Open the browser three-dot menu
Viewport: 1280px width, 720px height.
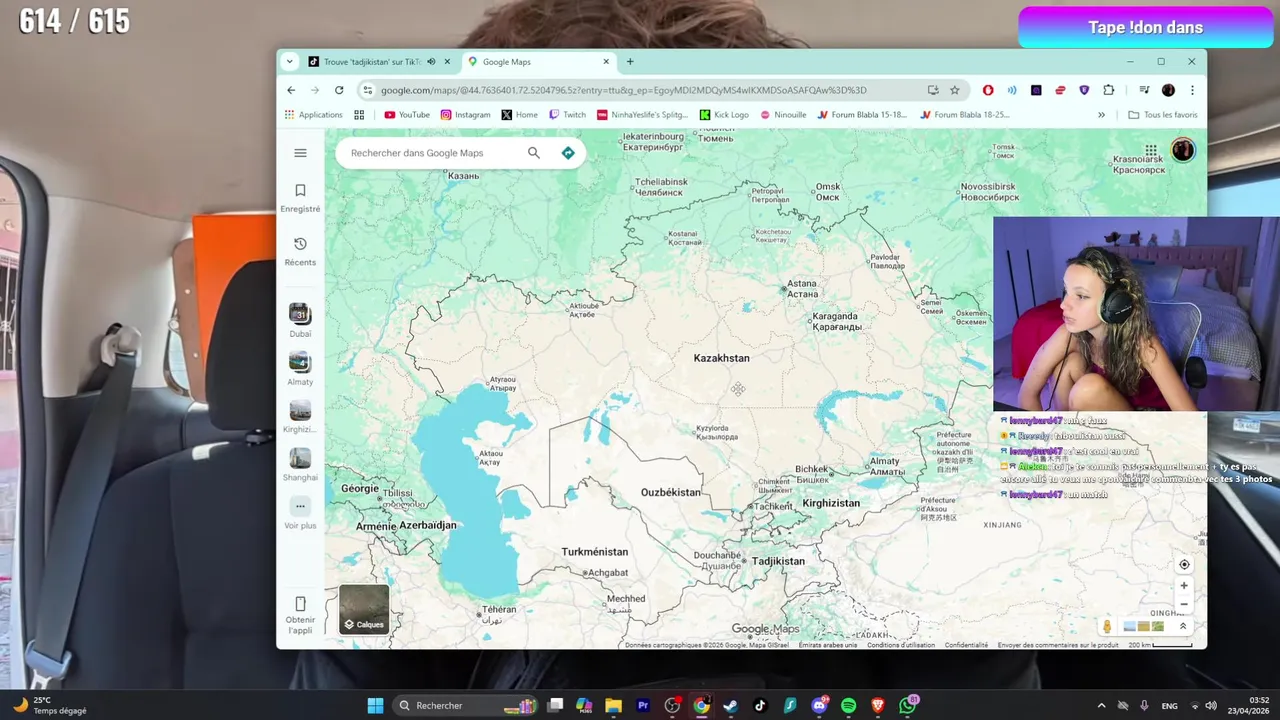[x=1192, y=90]
